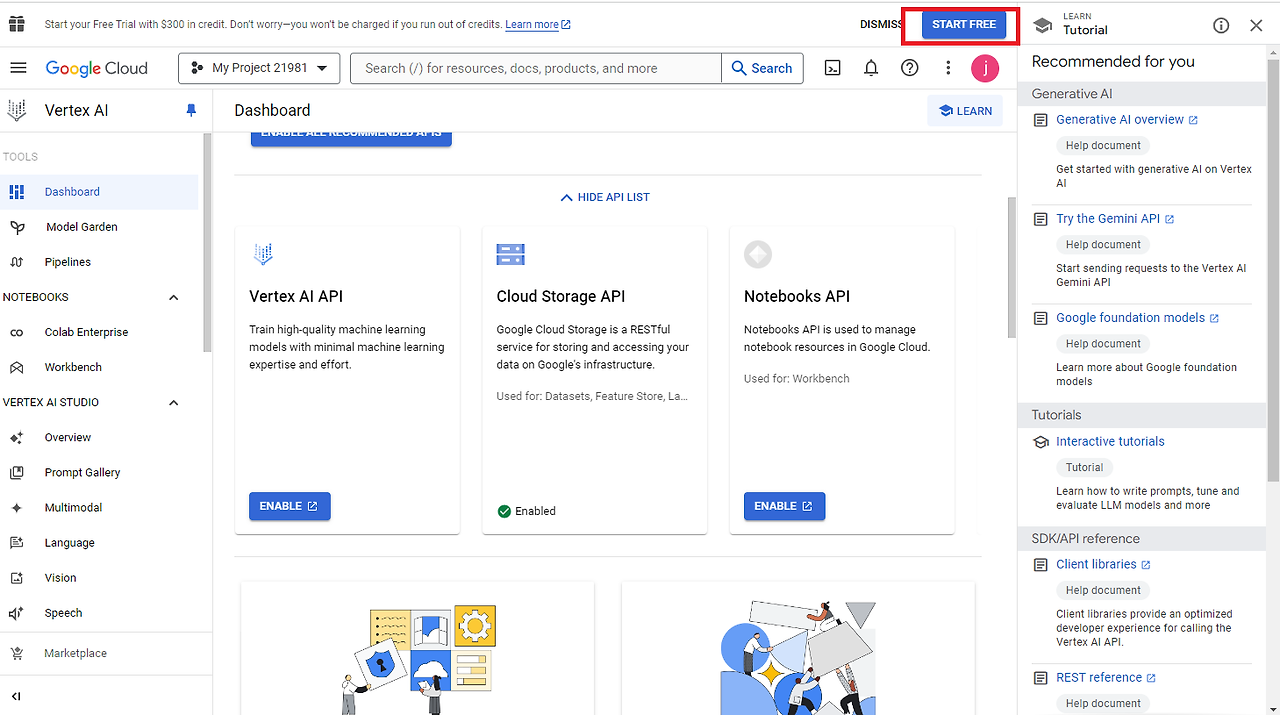The height and width of the screenshot is (715, 1280).
Task: Open Vision in the sidebar
Action: pyautogui.click(x=99, y=578)
